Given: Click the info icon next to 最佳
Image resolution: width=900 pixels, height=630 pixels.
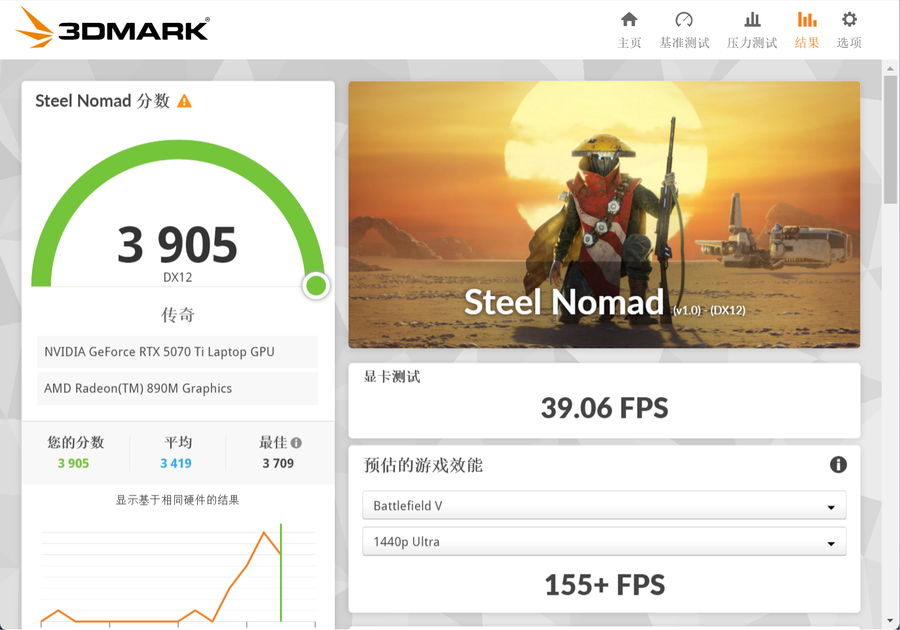Looking at the screenshot, I should 296,442.
